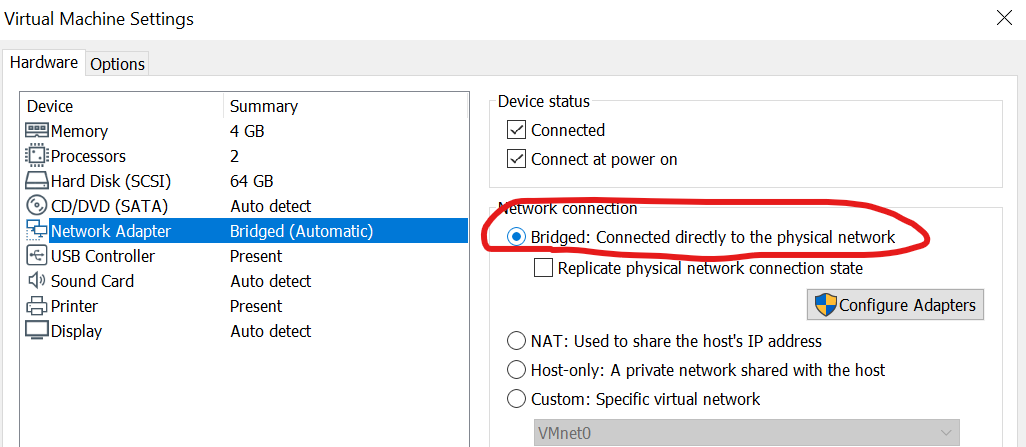Select the NAT radio button
Viewport: 1026px width, 447px height.
[516, 341]
